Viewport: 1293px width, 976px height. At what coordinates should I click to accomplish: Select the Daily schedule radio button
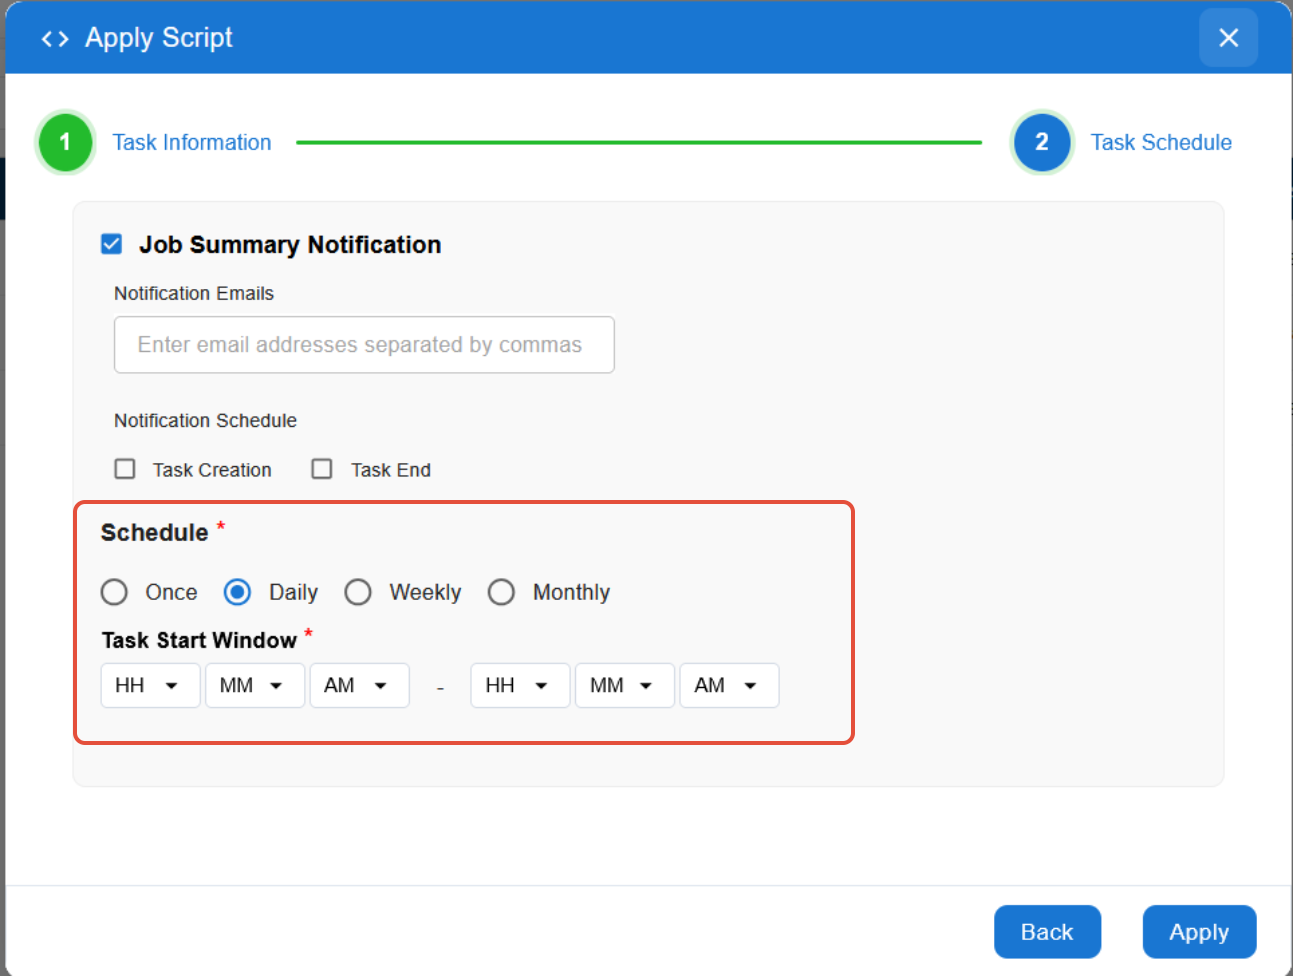click(238, 592)
